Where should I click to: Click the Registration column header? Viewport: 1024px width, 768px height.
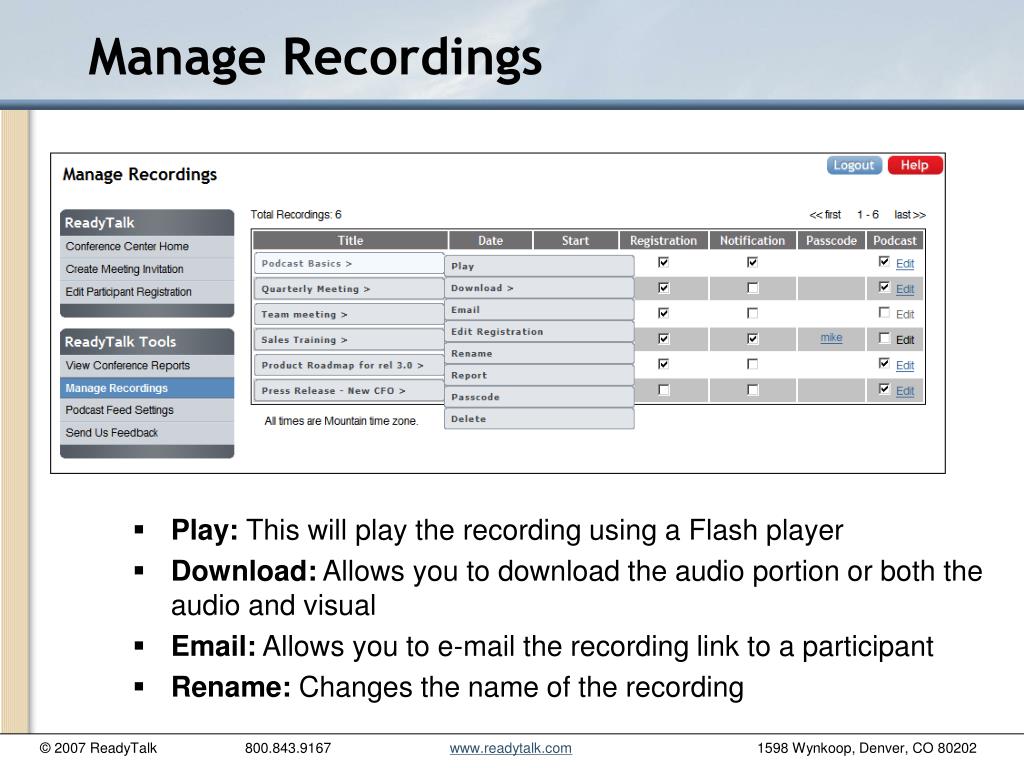coord(664,240)
